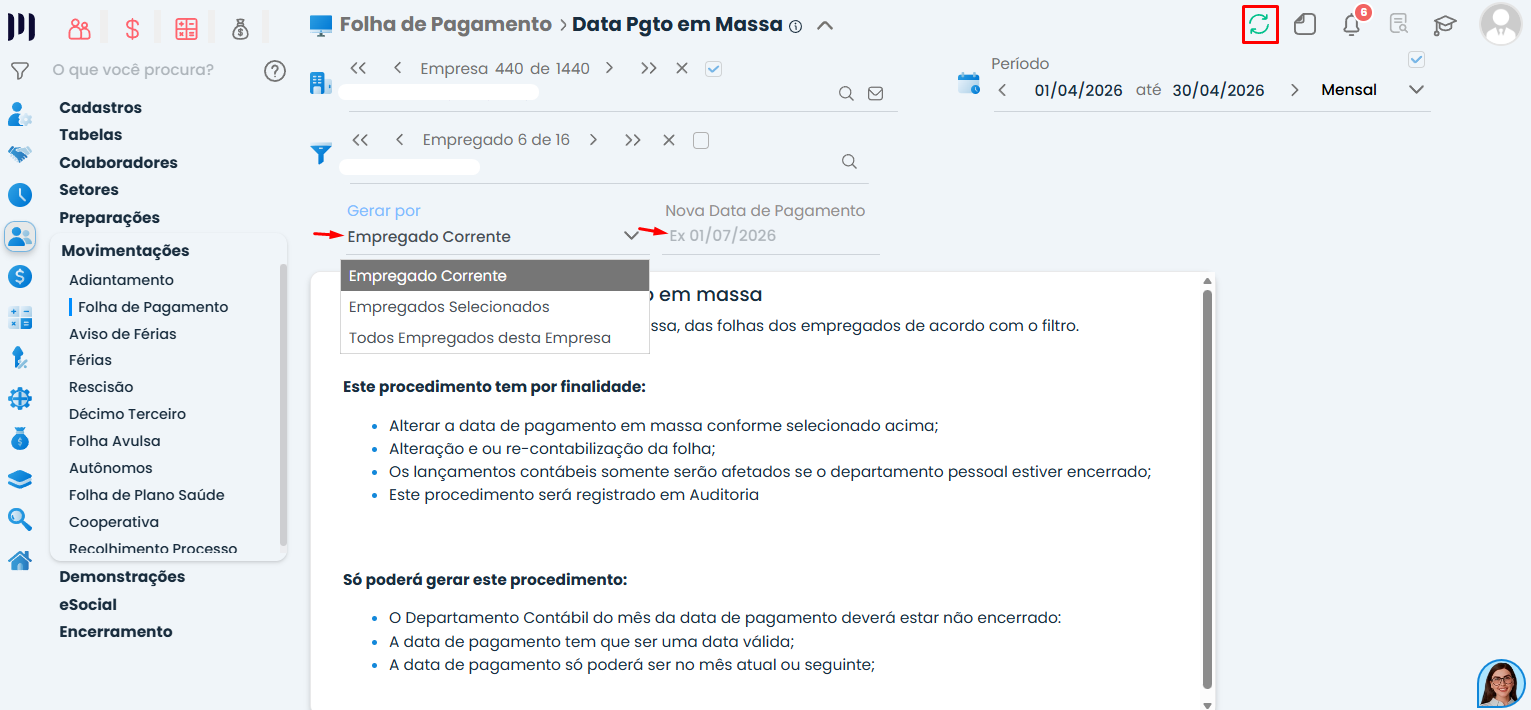This screenshot has height=710, width=1531.
Task: Click the refresh sync icon in top bar
Action: pos(1259,24)
